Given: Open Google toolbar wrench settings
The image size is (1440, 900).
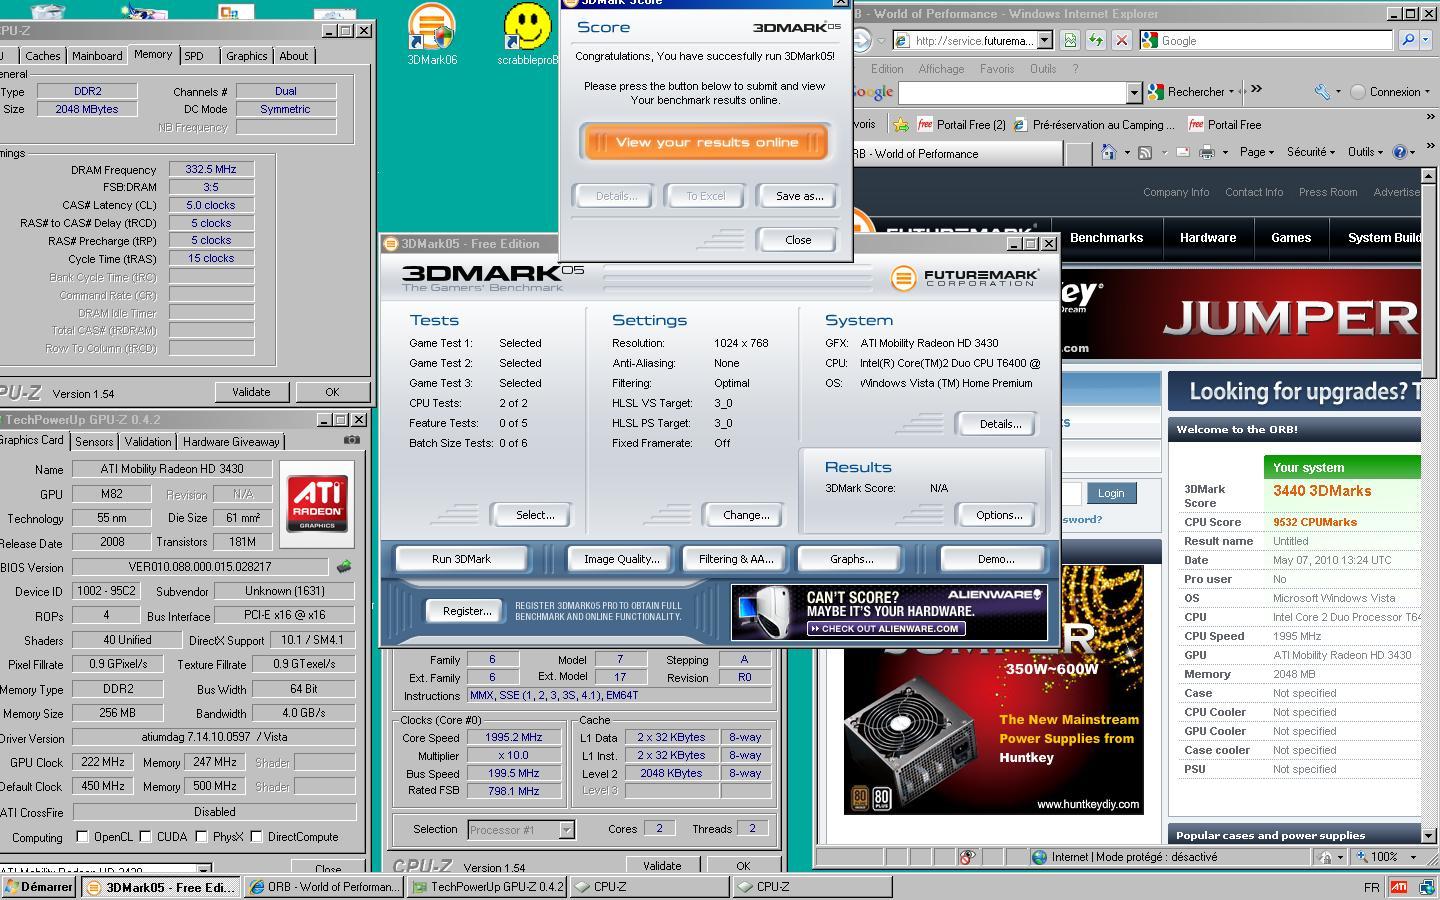Looking at the screenshot, I should pyautogui.click(x=1323, y=92).
